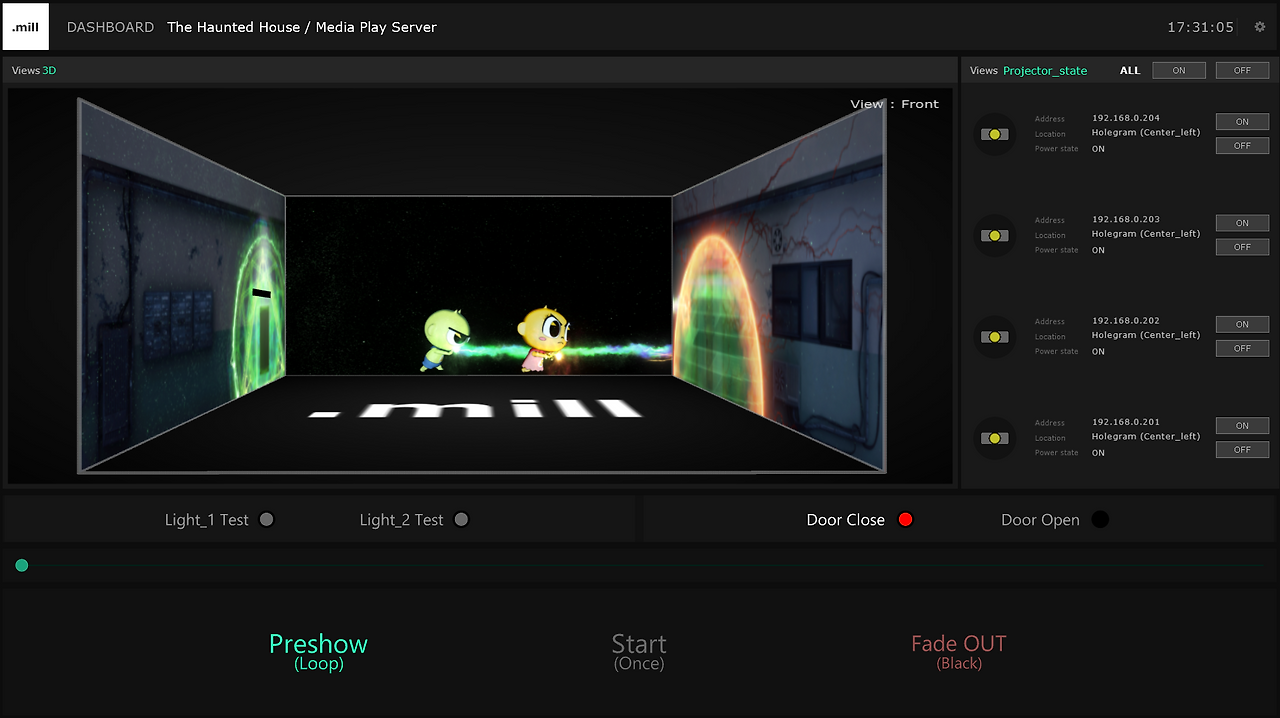Screen dimensions: 1280x718
Task: Switch OFF projector 192.168.0.203
Action: (x=1242, y=247)
